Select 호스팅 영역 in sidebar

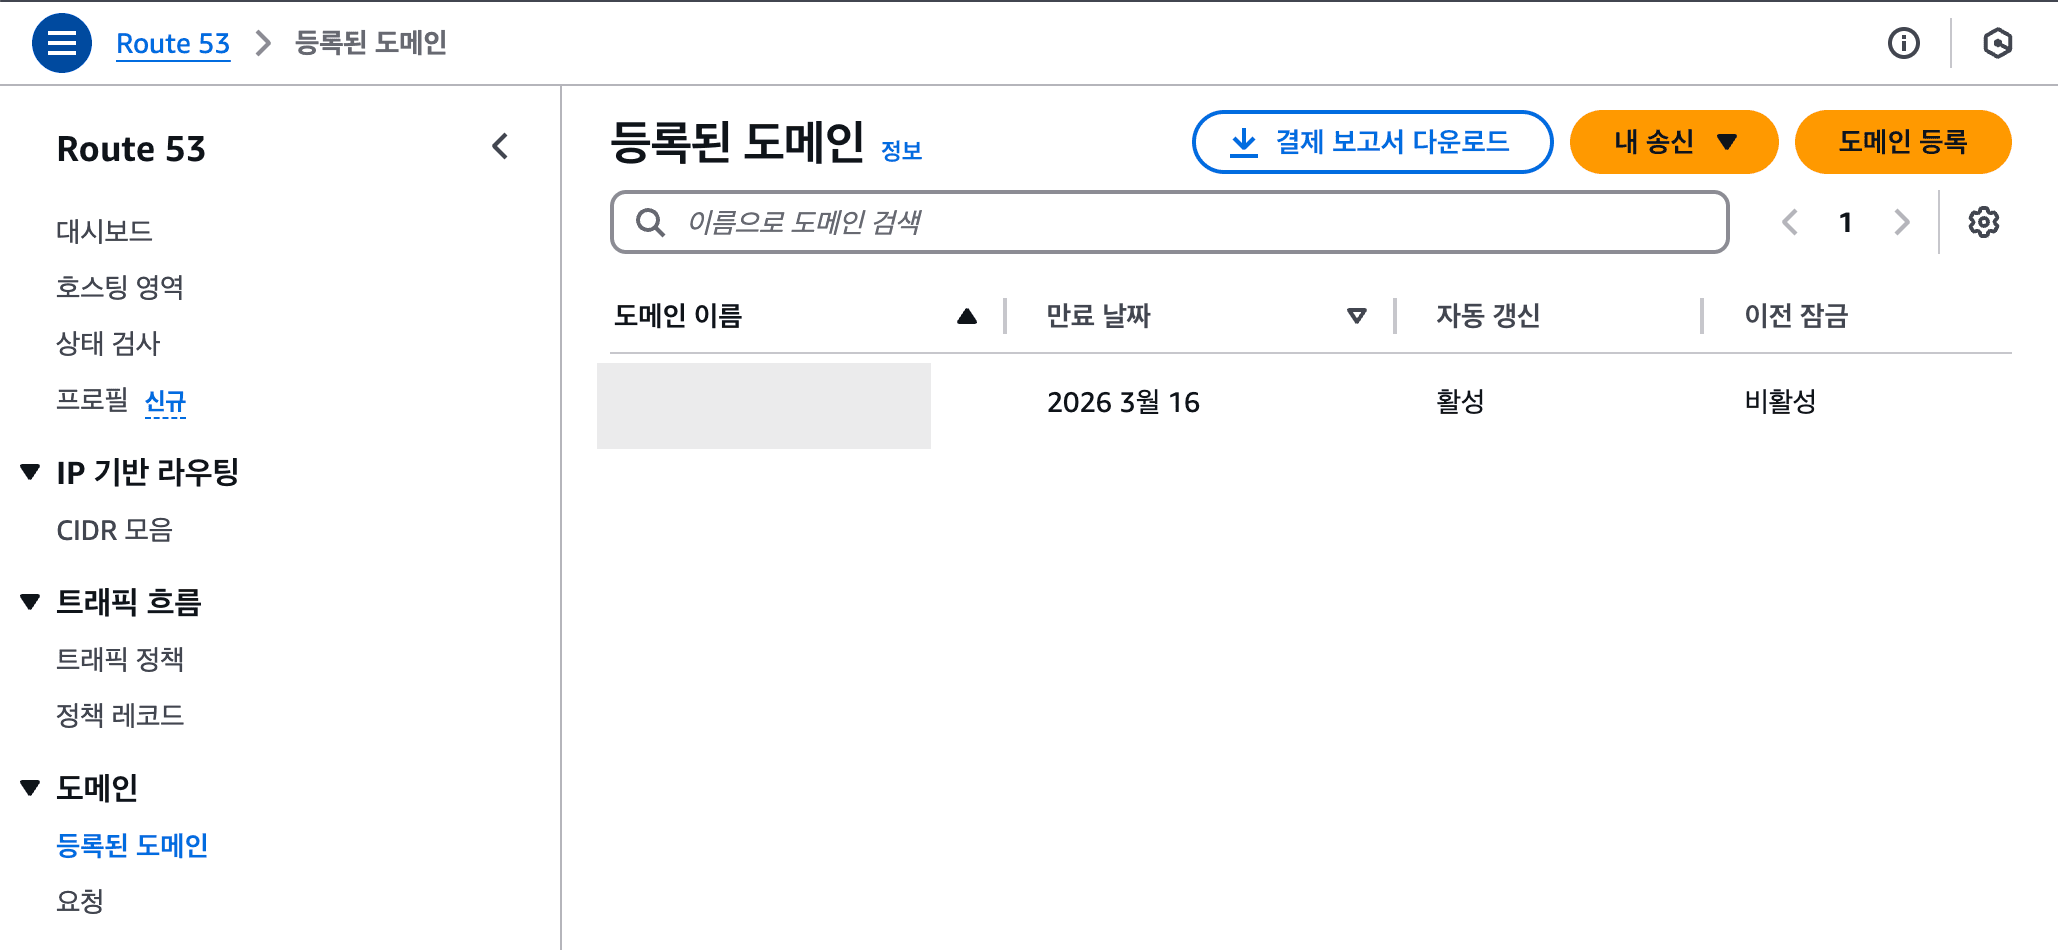[121, 287]
